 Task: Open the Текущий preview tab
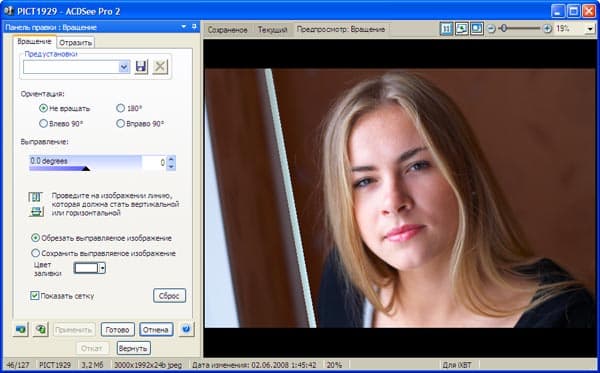point(272,29)
